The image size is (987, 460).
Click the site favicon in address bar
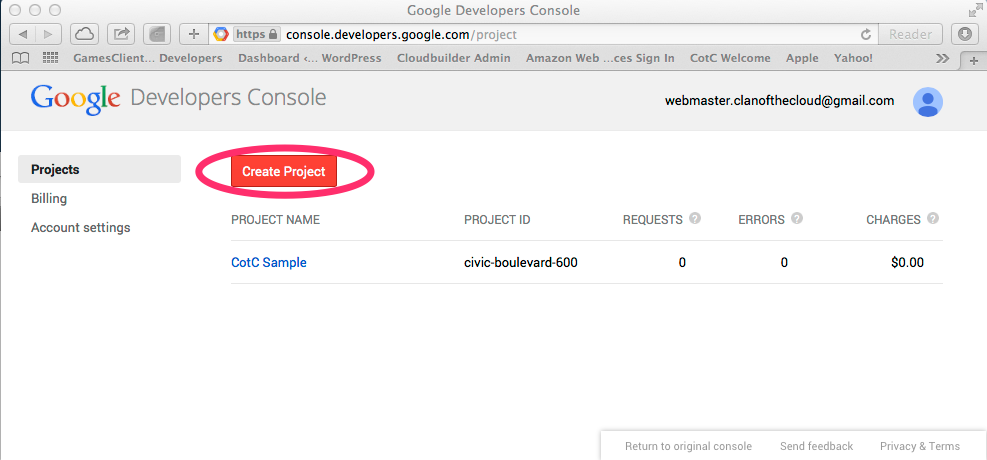[220, 35]
